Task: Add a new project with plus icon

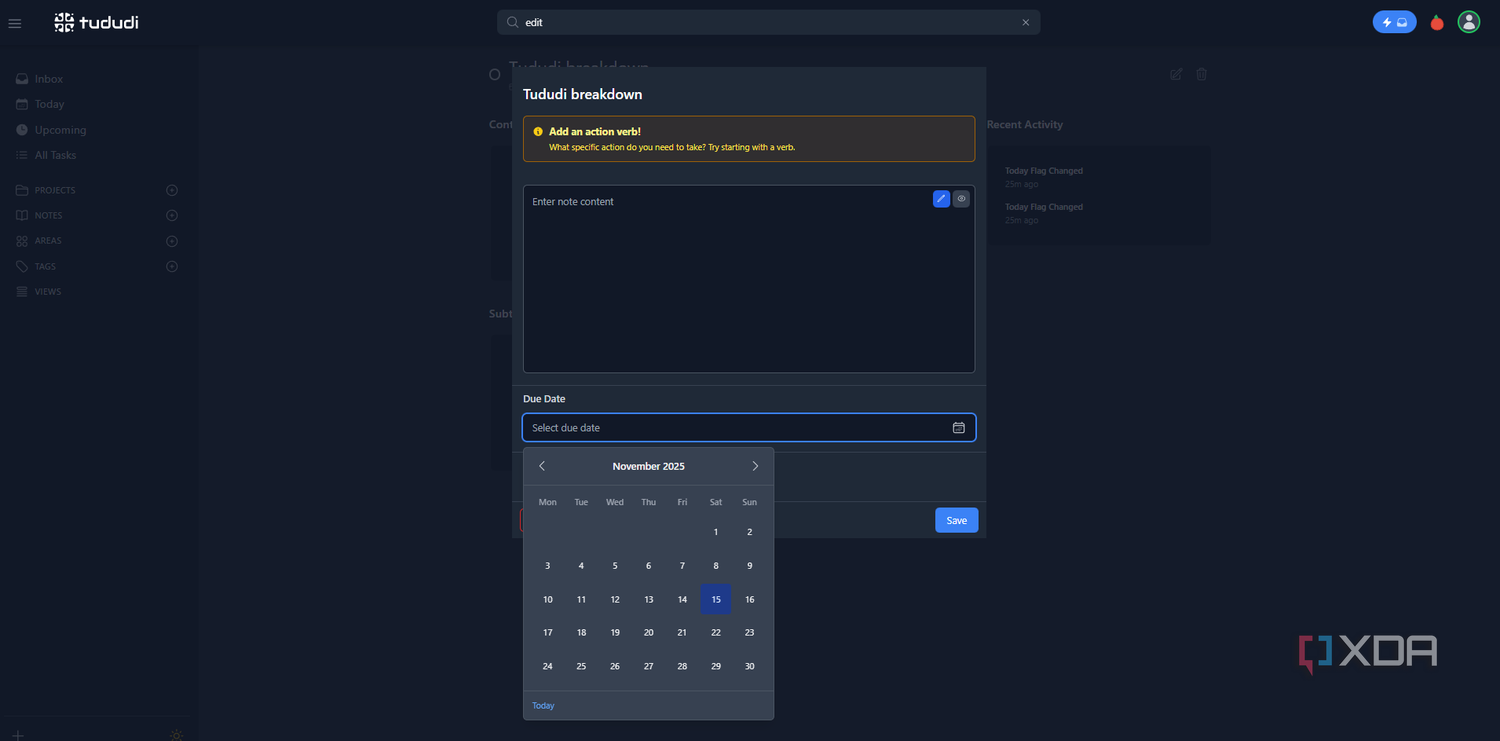Action: point(172,190)
